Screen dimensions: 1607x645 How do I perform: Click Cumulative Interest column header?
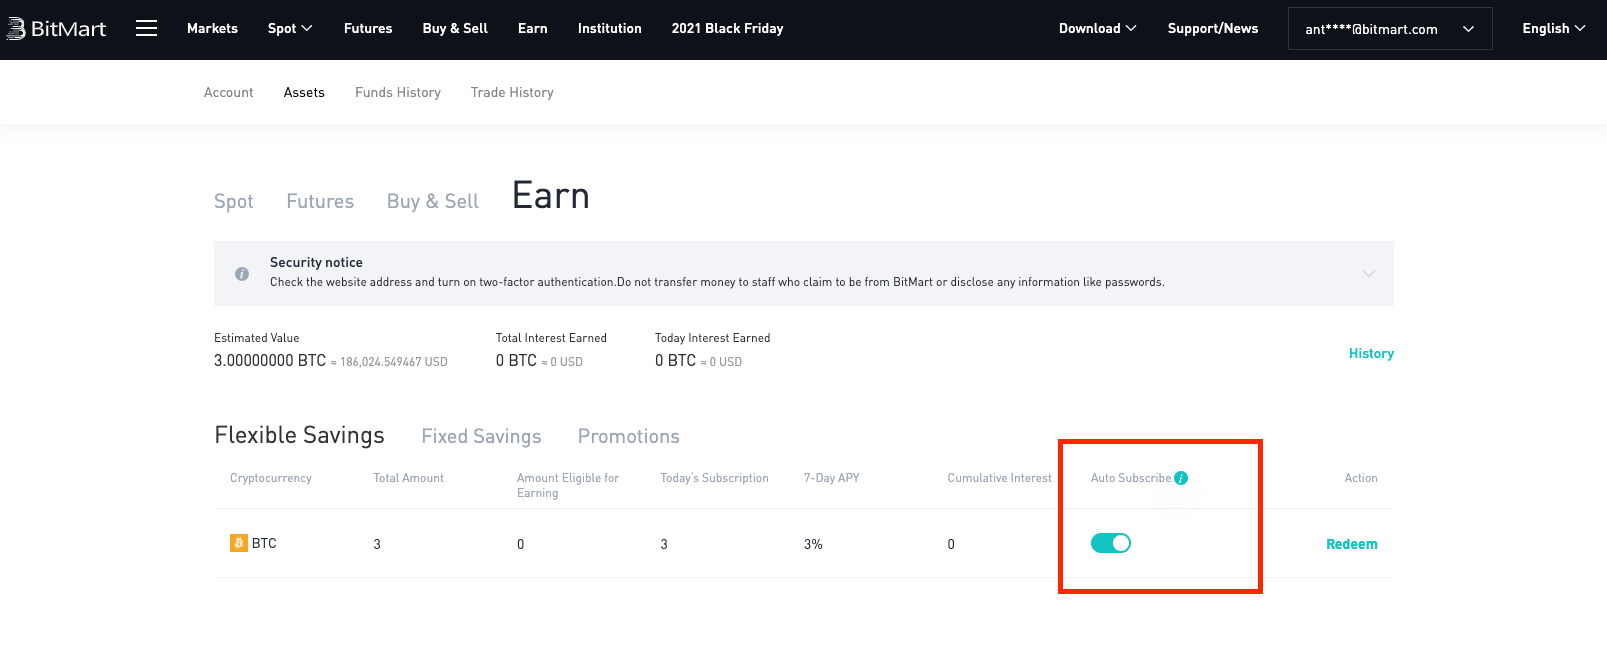point(999,478)
